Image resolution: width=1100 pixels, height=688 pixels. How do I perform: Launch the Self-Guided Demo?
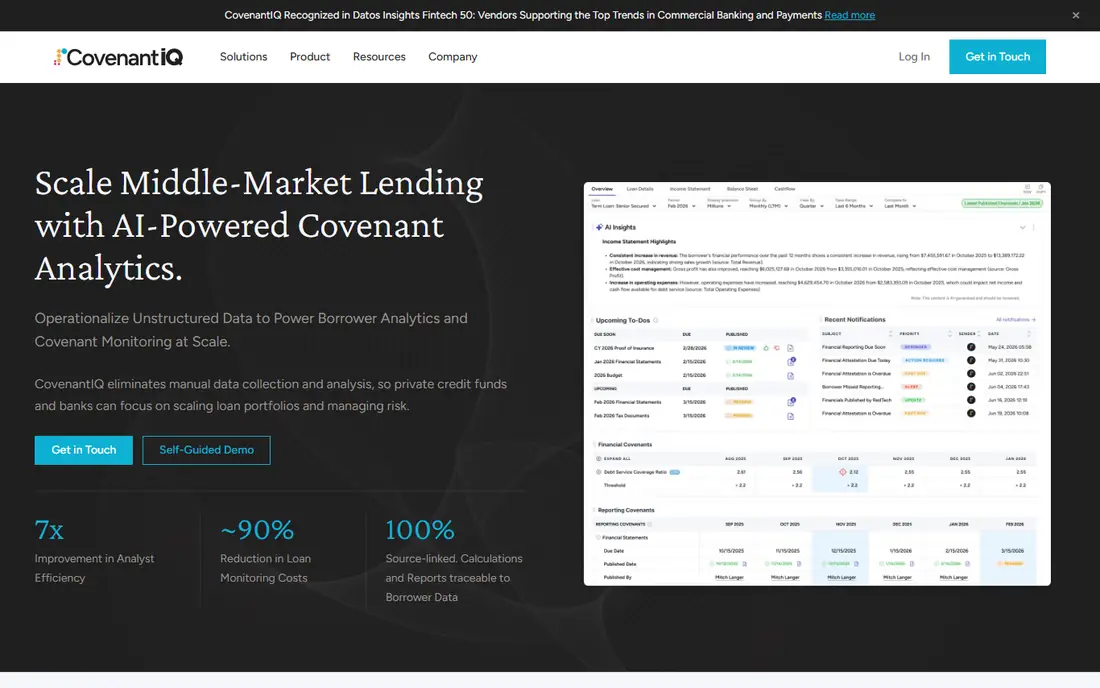(x=206, y=450)
